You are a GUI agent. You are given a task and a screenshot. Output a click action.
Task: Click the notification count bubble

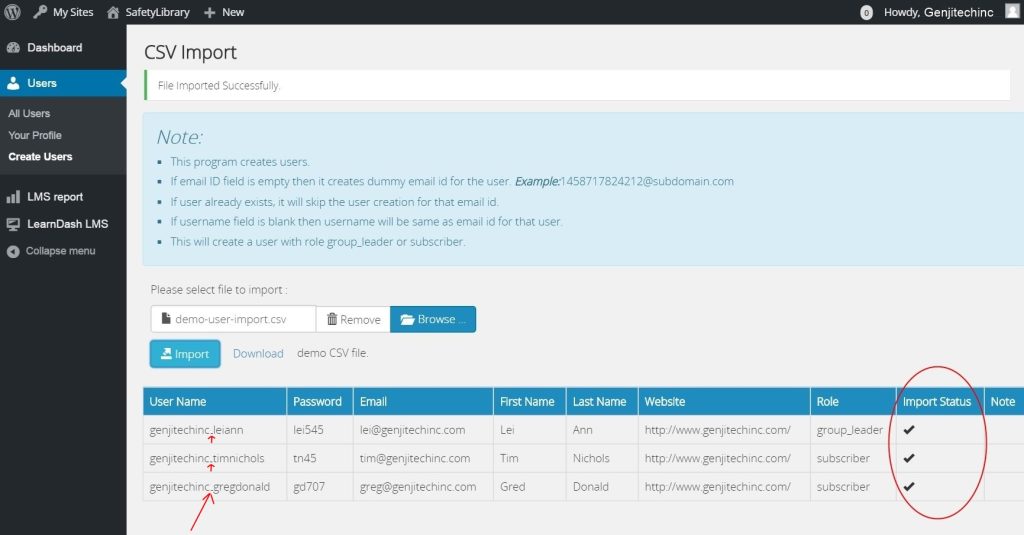pos(866,13)
